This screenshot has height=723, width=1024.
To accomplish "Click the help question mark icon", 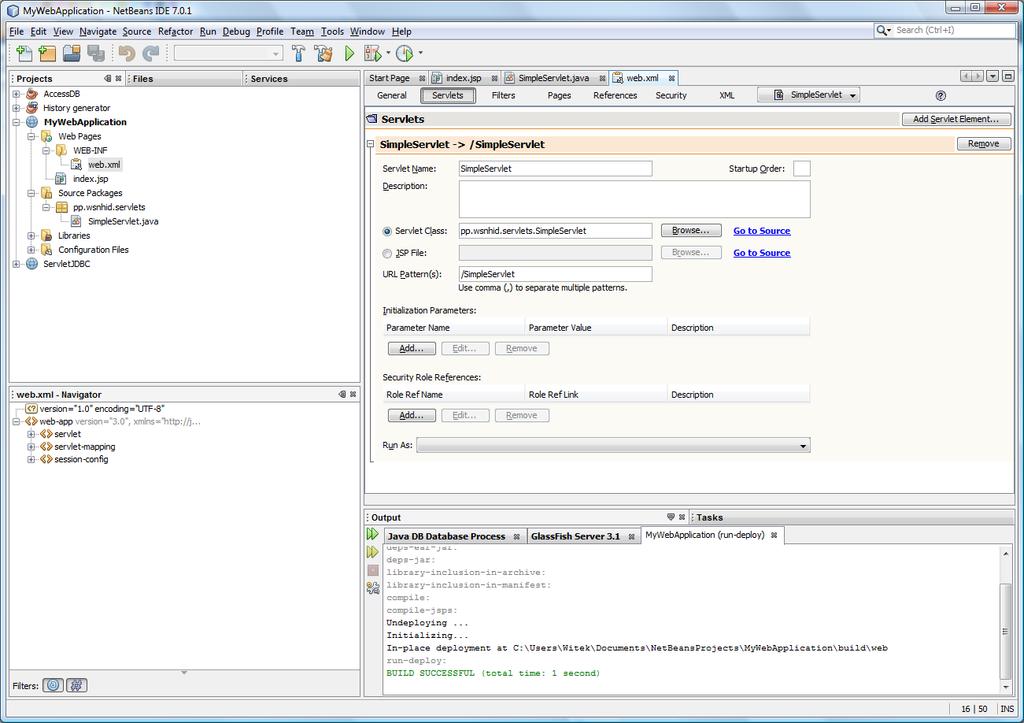I will (x=940, y=95).
